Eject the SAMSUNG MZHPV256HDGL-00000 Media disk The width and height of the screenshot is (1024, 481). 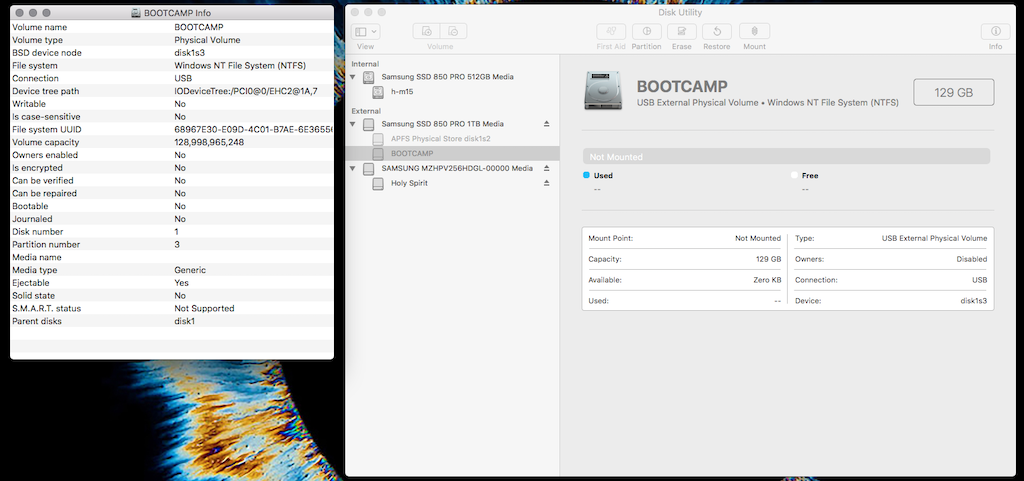click(547, 168)
